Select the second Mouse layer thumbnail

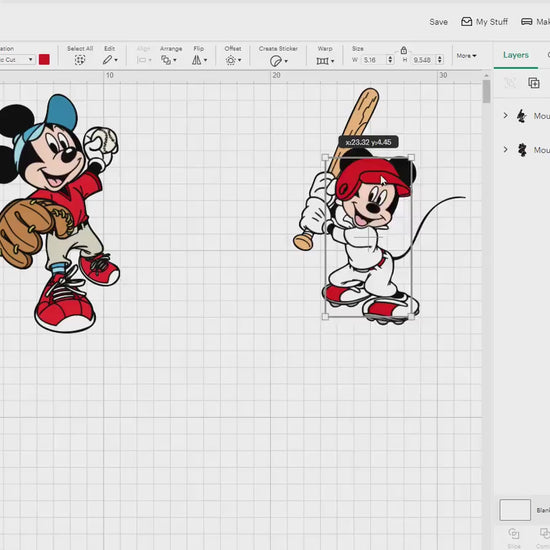pos(522,150)
